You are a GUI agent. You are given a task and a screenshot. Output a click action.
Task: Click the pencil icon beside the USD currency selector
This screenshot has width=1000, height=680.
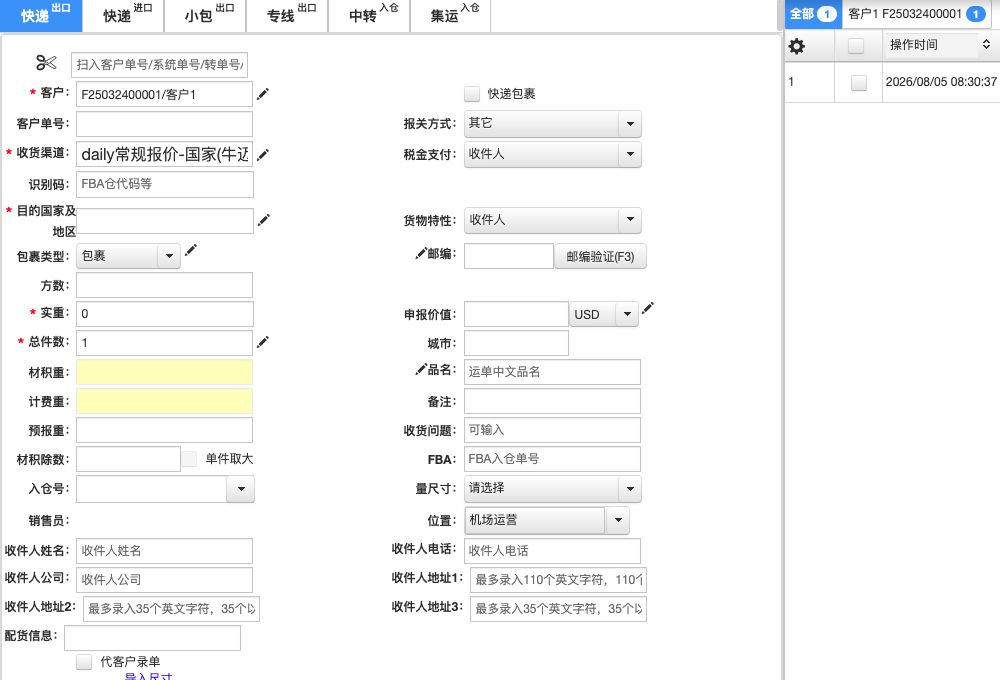(x=647, y=309)
